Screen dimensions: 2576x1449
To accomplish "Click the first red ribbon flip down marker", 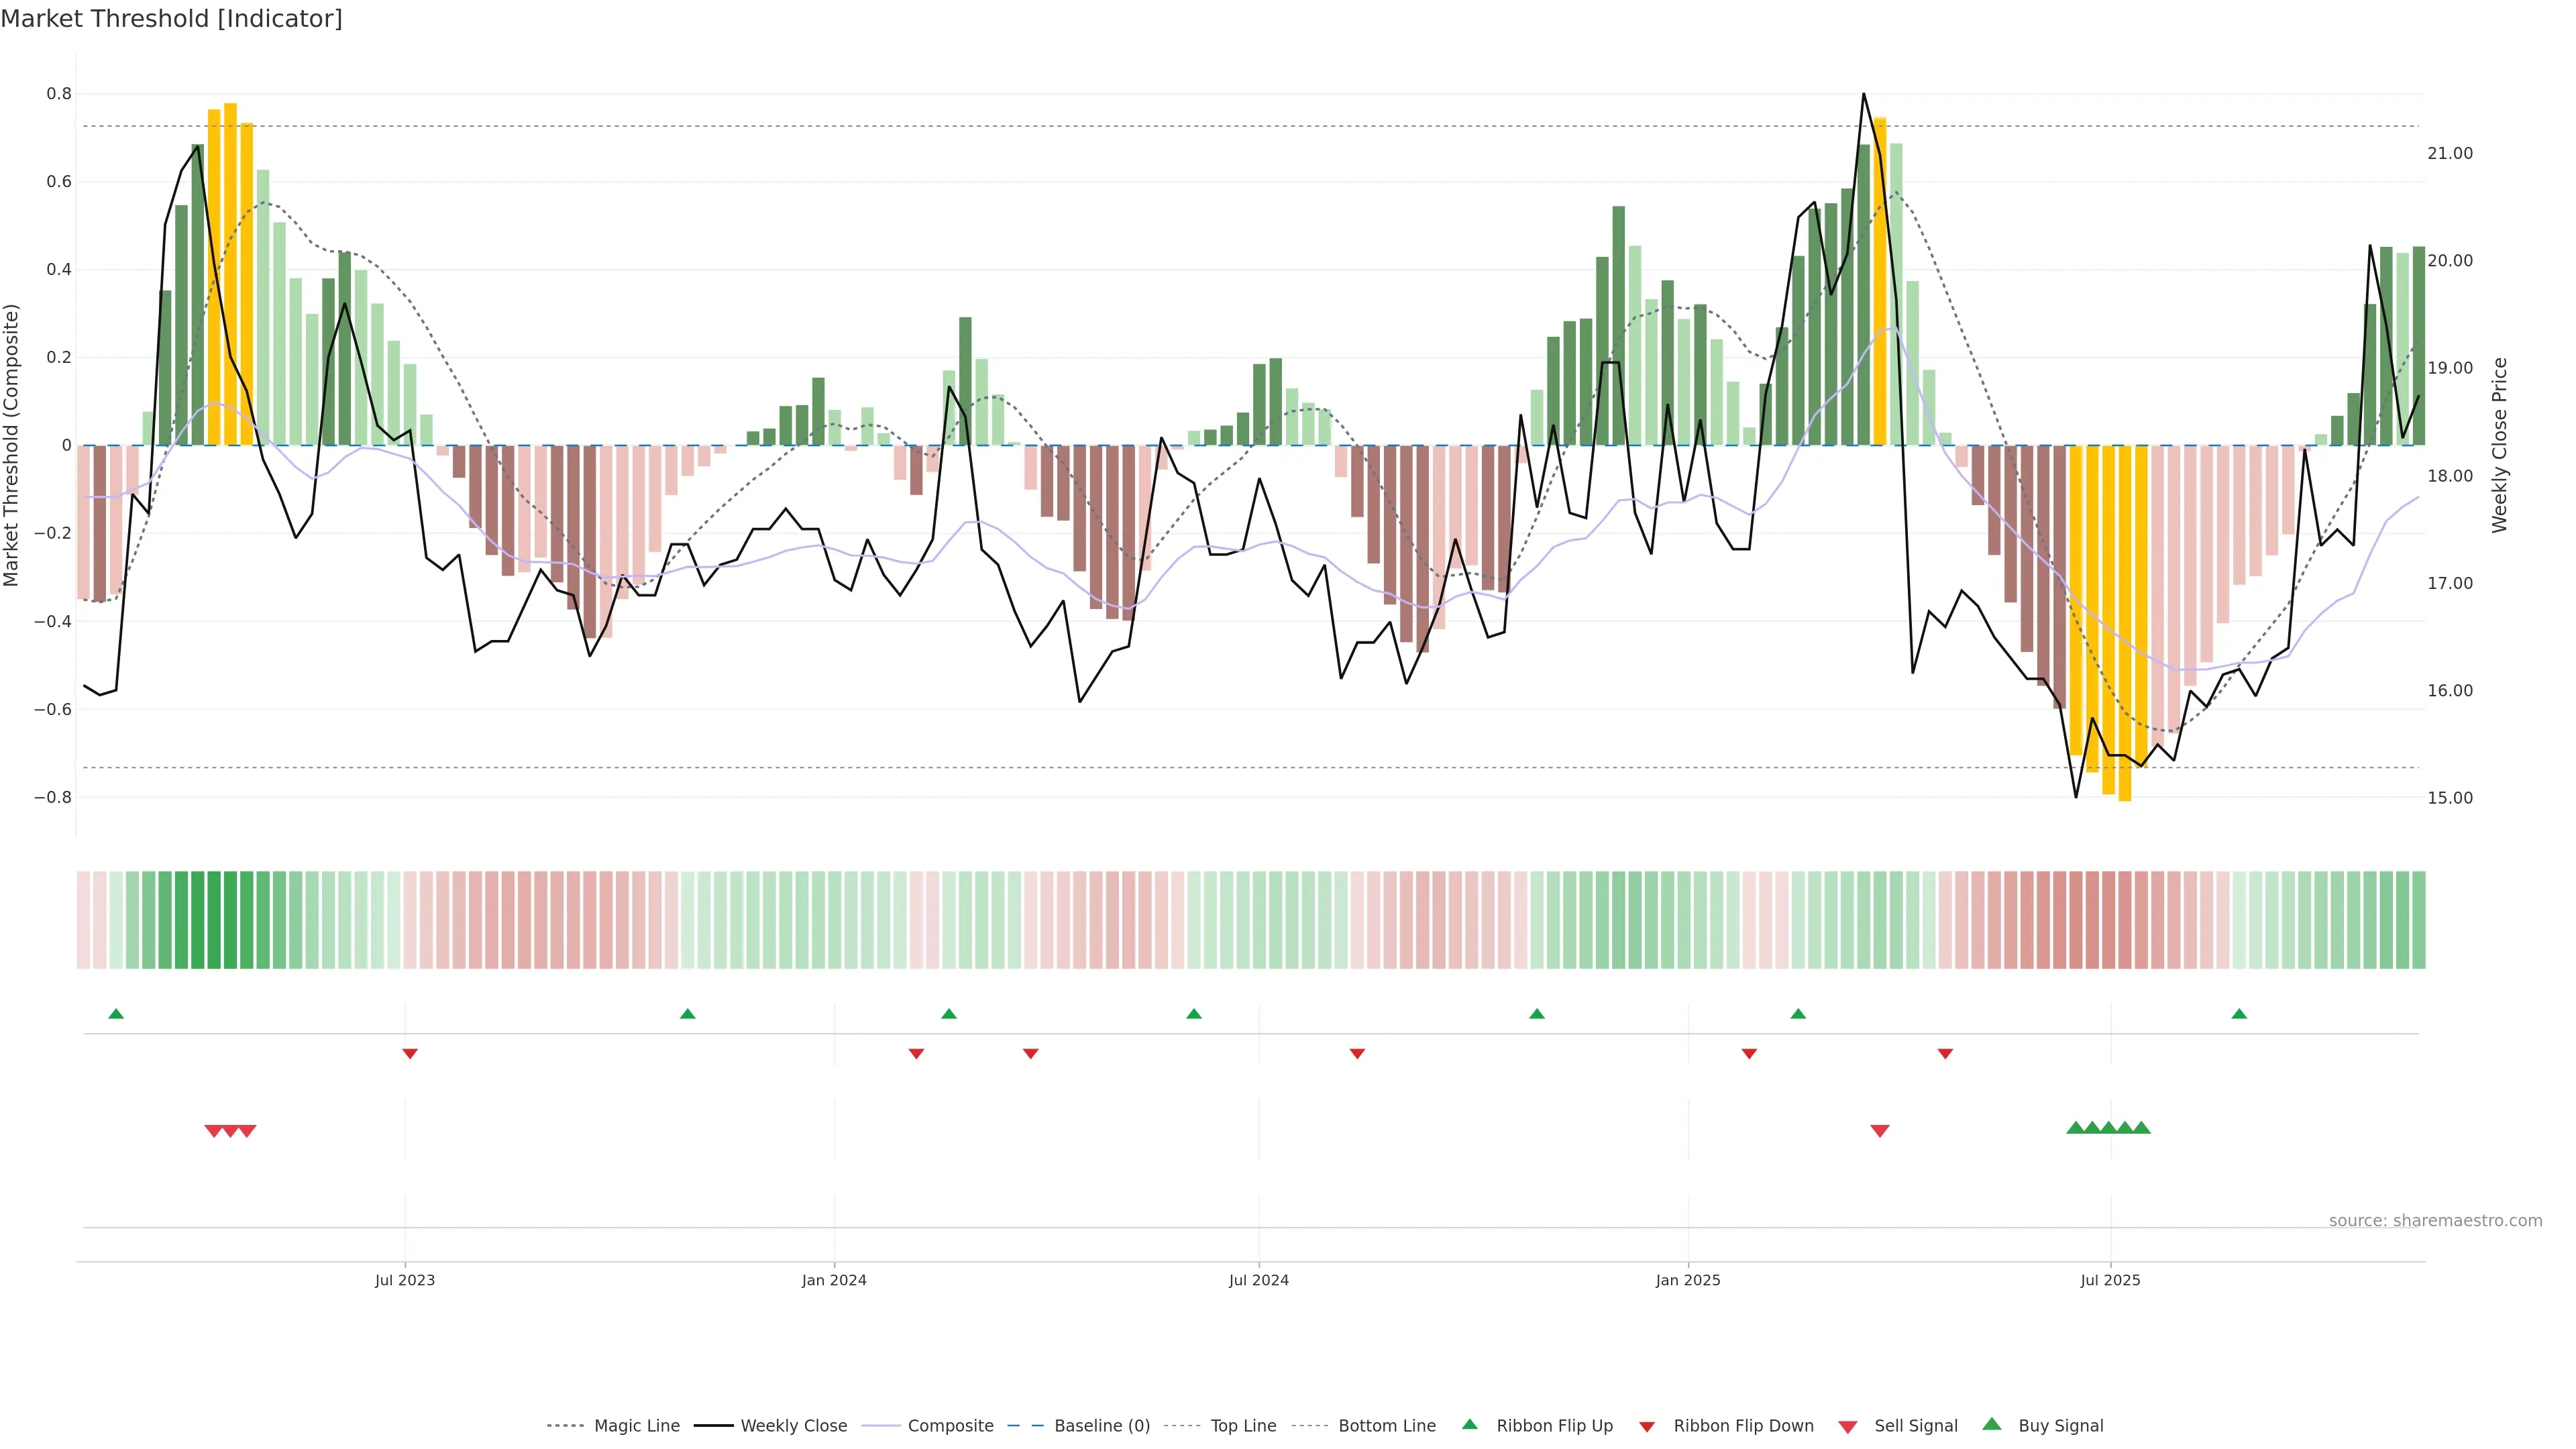I will pos(410,1053).
